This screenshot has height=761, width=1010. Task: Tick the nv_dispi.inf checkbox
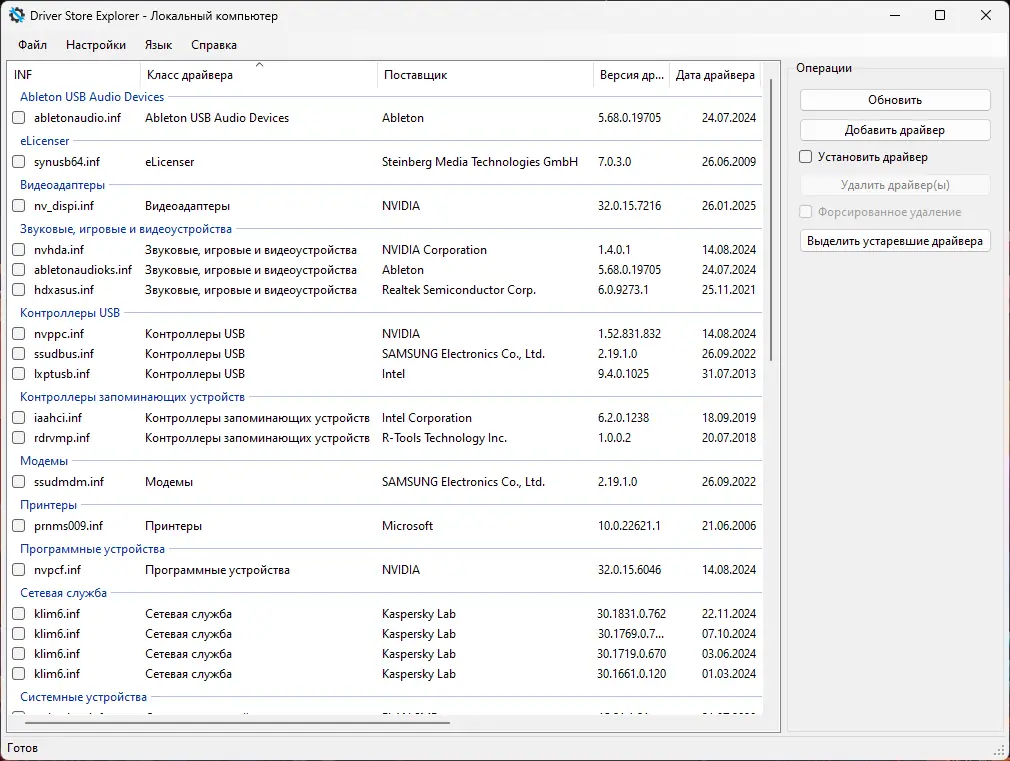tap(19, 206)
